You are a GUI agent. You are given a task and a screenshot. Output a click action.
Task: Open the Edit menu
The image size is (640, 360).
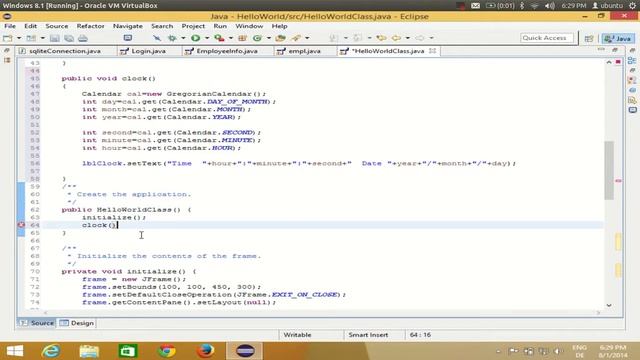(31, 26)
